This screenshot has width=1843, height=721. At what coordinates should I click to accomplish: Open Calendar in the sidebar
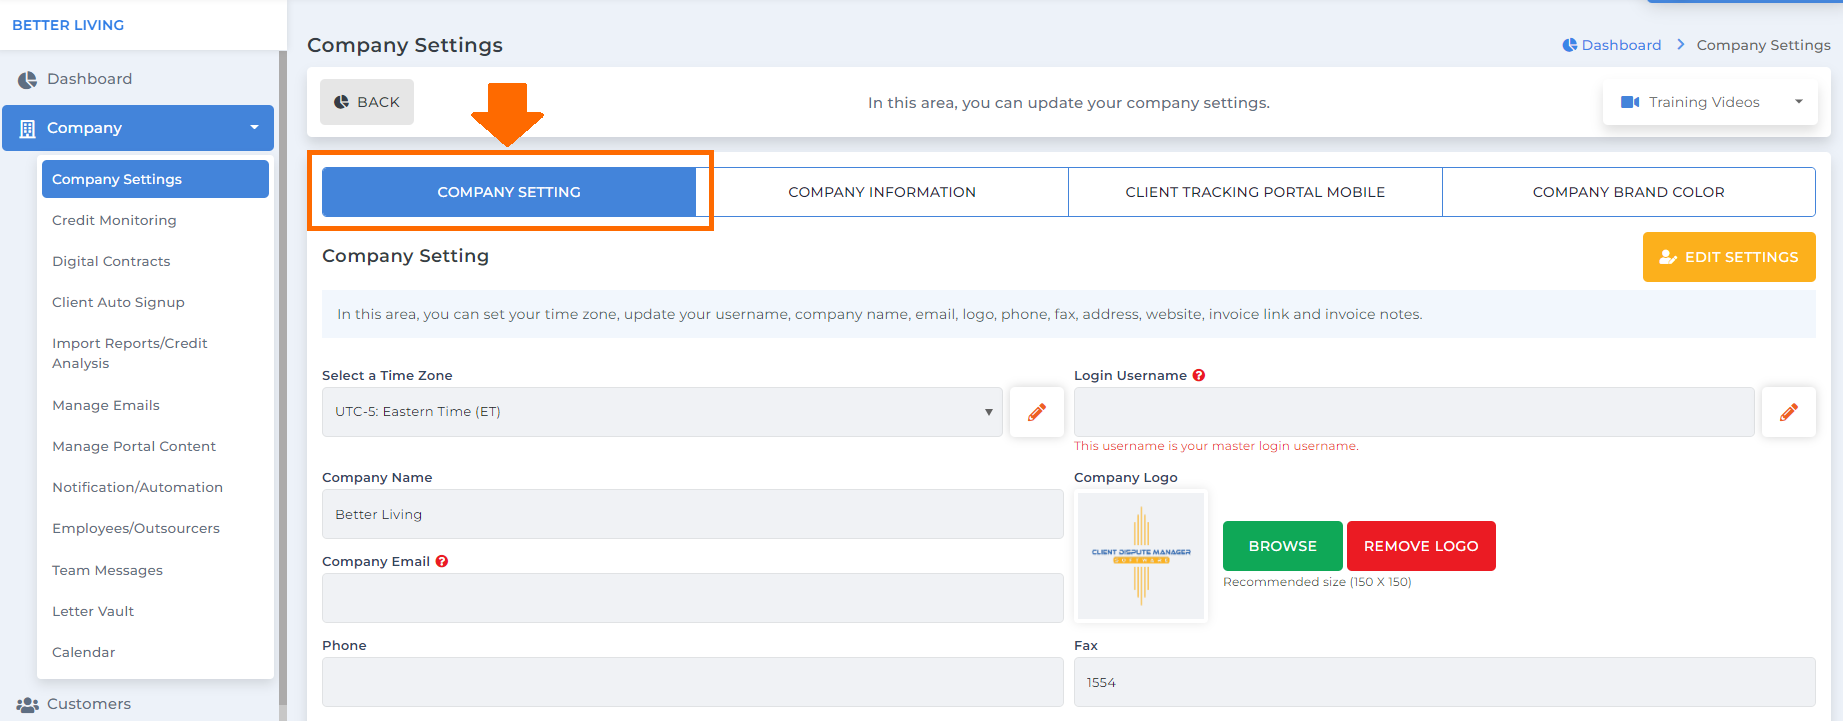tap(83, 652)
